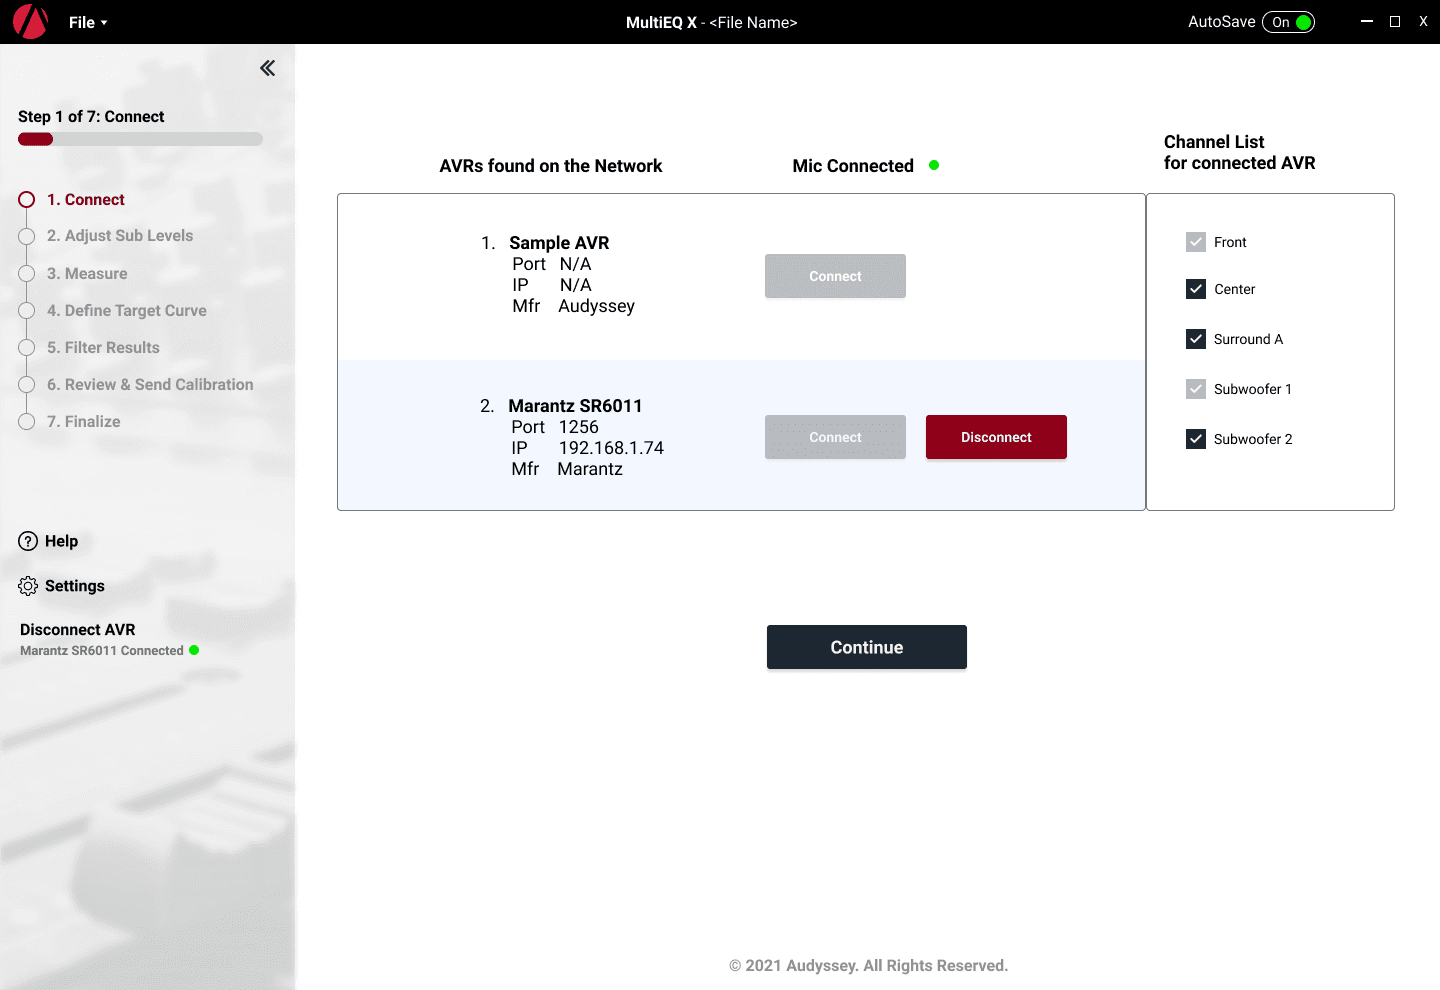This screenshot has width=1440, height=990.
Task: Uncheck the Subwoofer 2 channel checkbox
Action: click(1196, 439)
